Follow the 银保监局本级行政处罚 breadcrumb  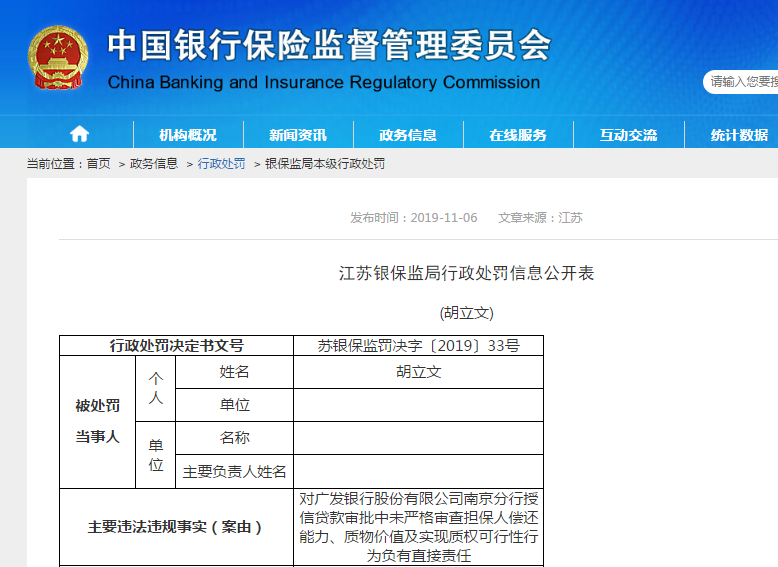[x=325, y=164]
